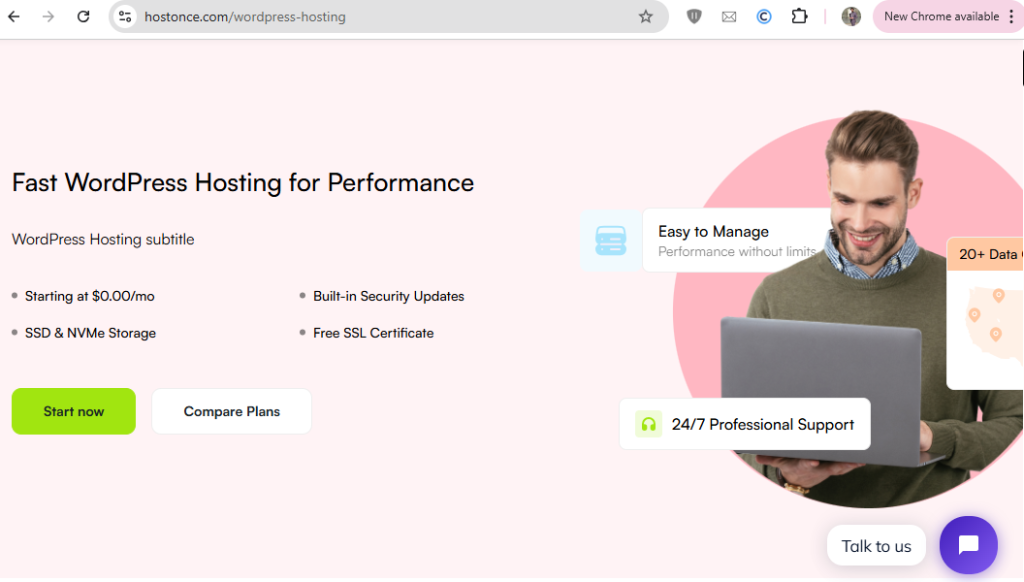This screenshot has width=1024, height=582.
Task: Open the purple chat bubble widget
Action: point(968,545)
